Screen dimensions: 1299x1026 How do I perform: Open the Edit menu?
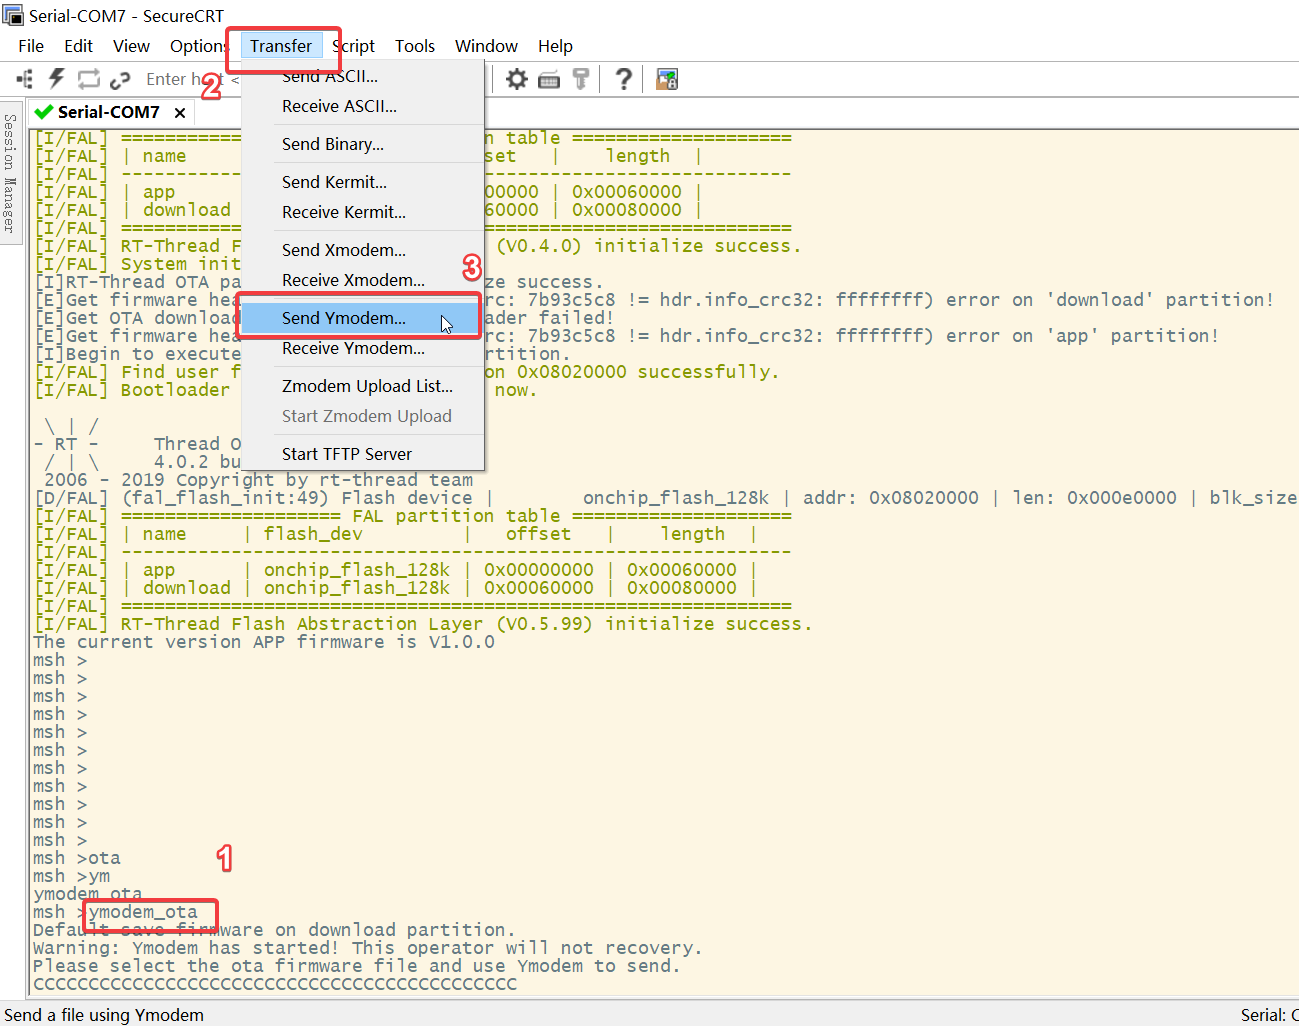[78, 46]
